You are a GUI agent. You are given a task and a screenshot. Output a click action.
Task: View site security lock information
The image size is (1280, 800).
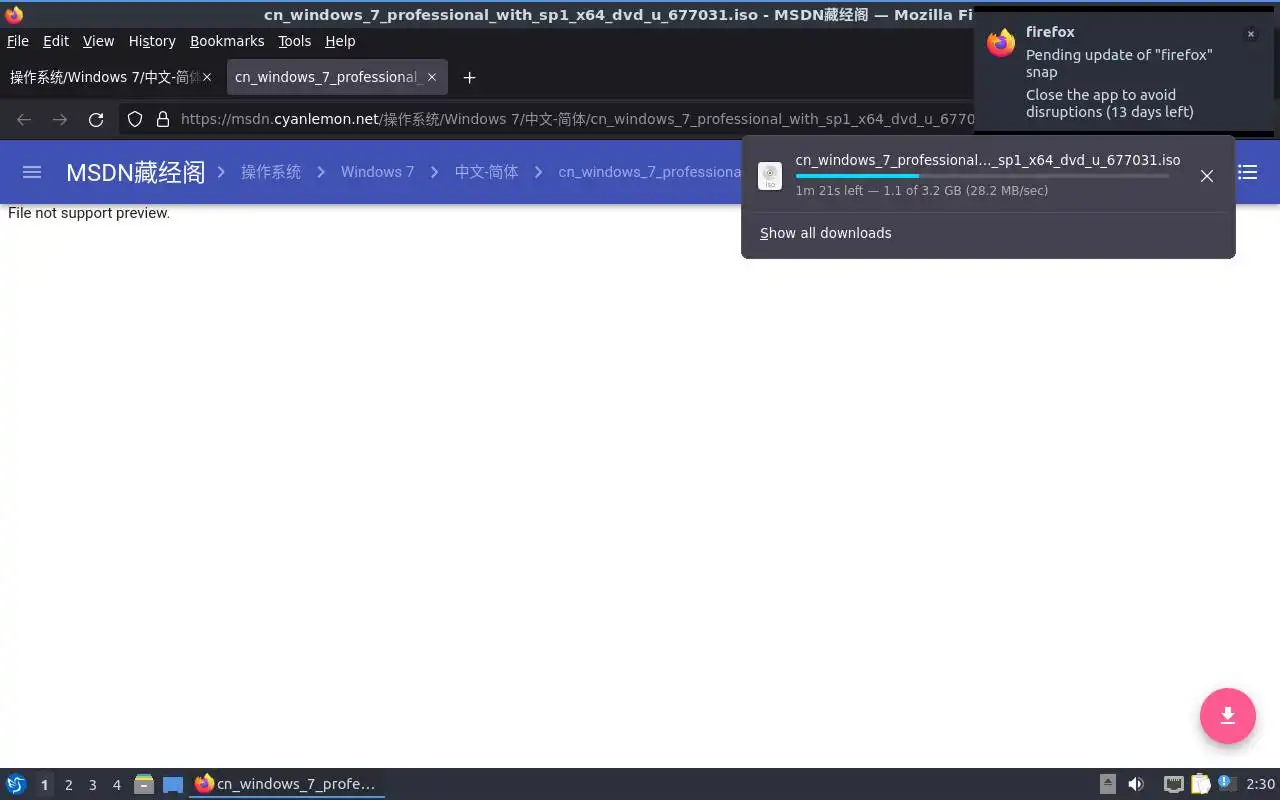point(163,119)
